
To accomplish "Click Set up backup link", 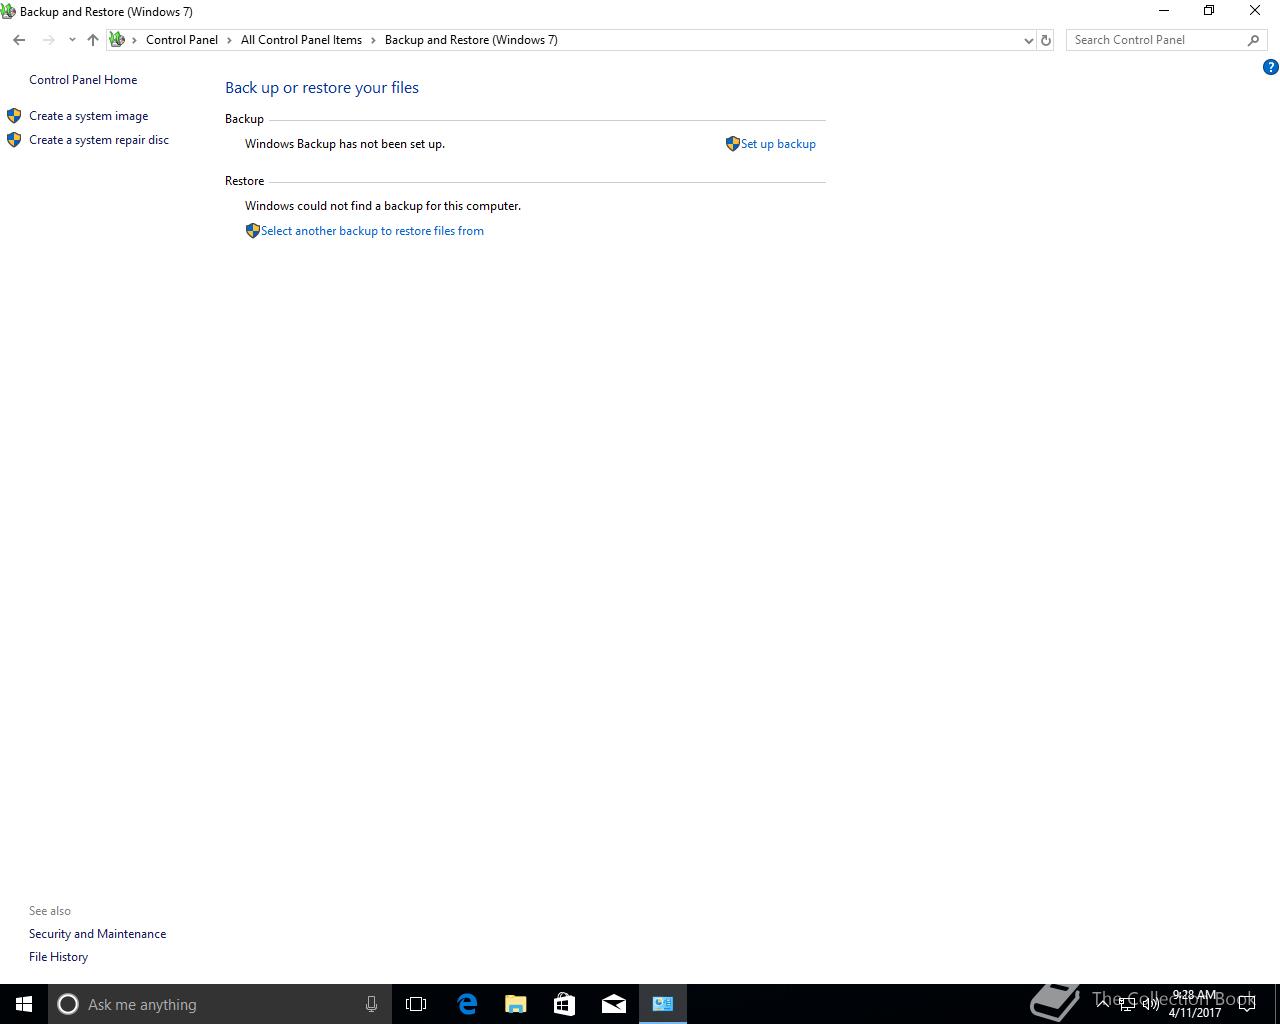I will (x=778, y=144).
